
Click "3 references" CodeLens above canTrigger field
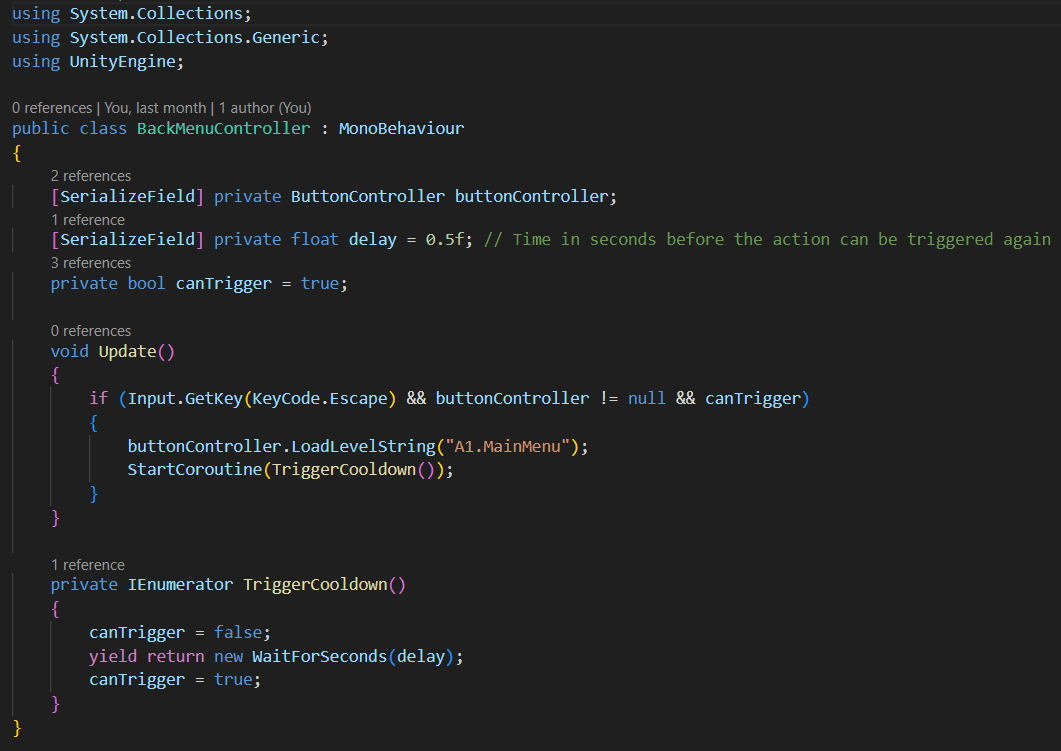coord(91,263)
